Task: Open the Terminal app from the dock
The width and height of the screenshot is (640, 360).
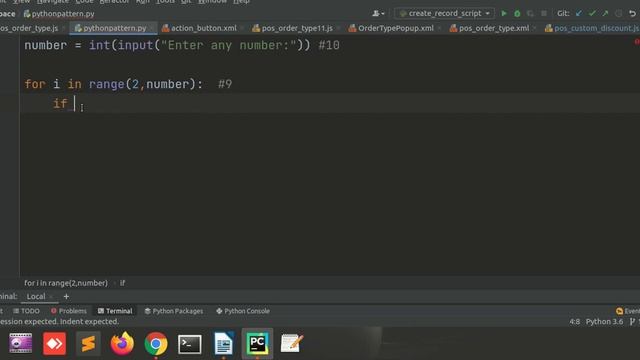Action: [190, 344]
